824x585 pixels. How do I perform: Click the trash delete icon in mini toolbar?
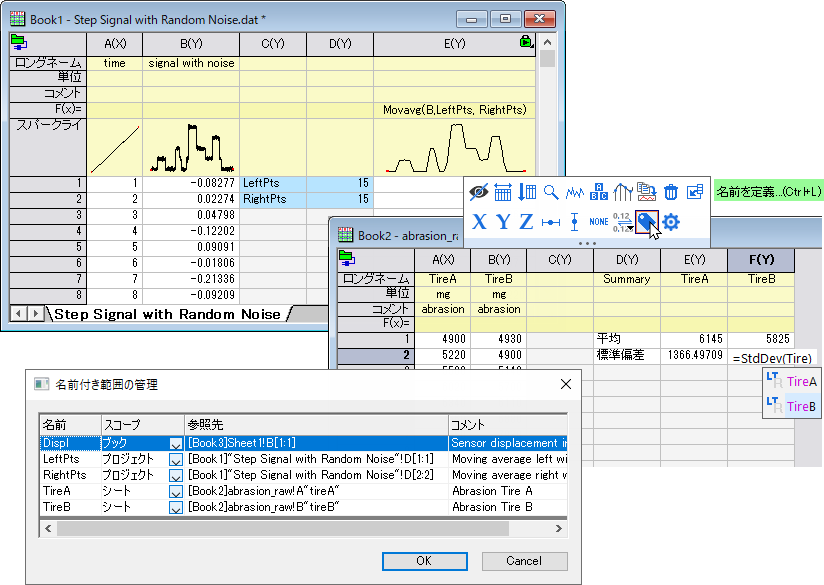tap(671, 192)
